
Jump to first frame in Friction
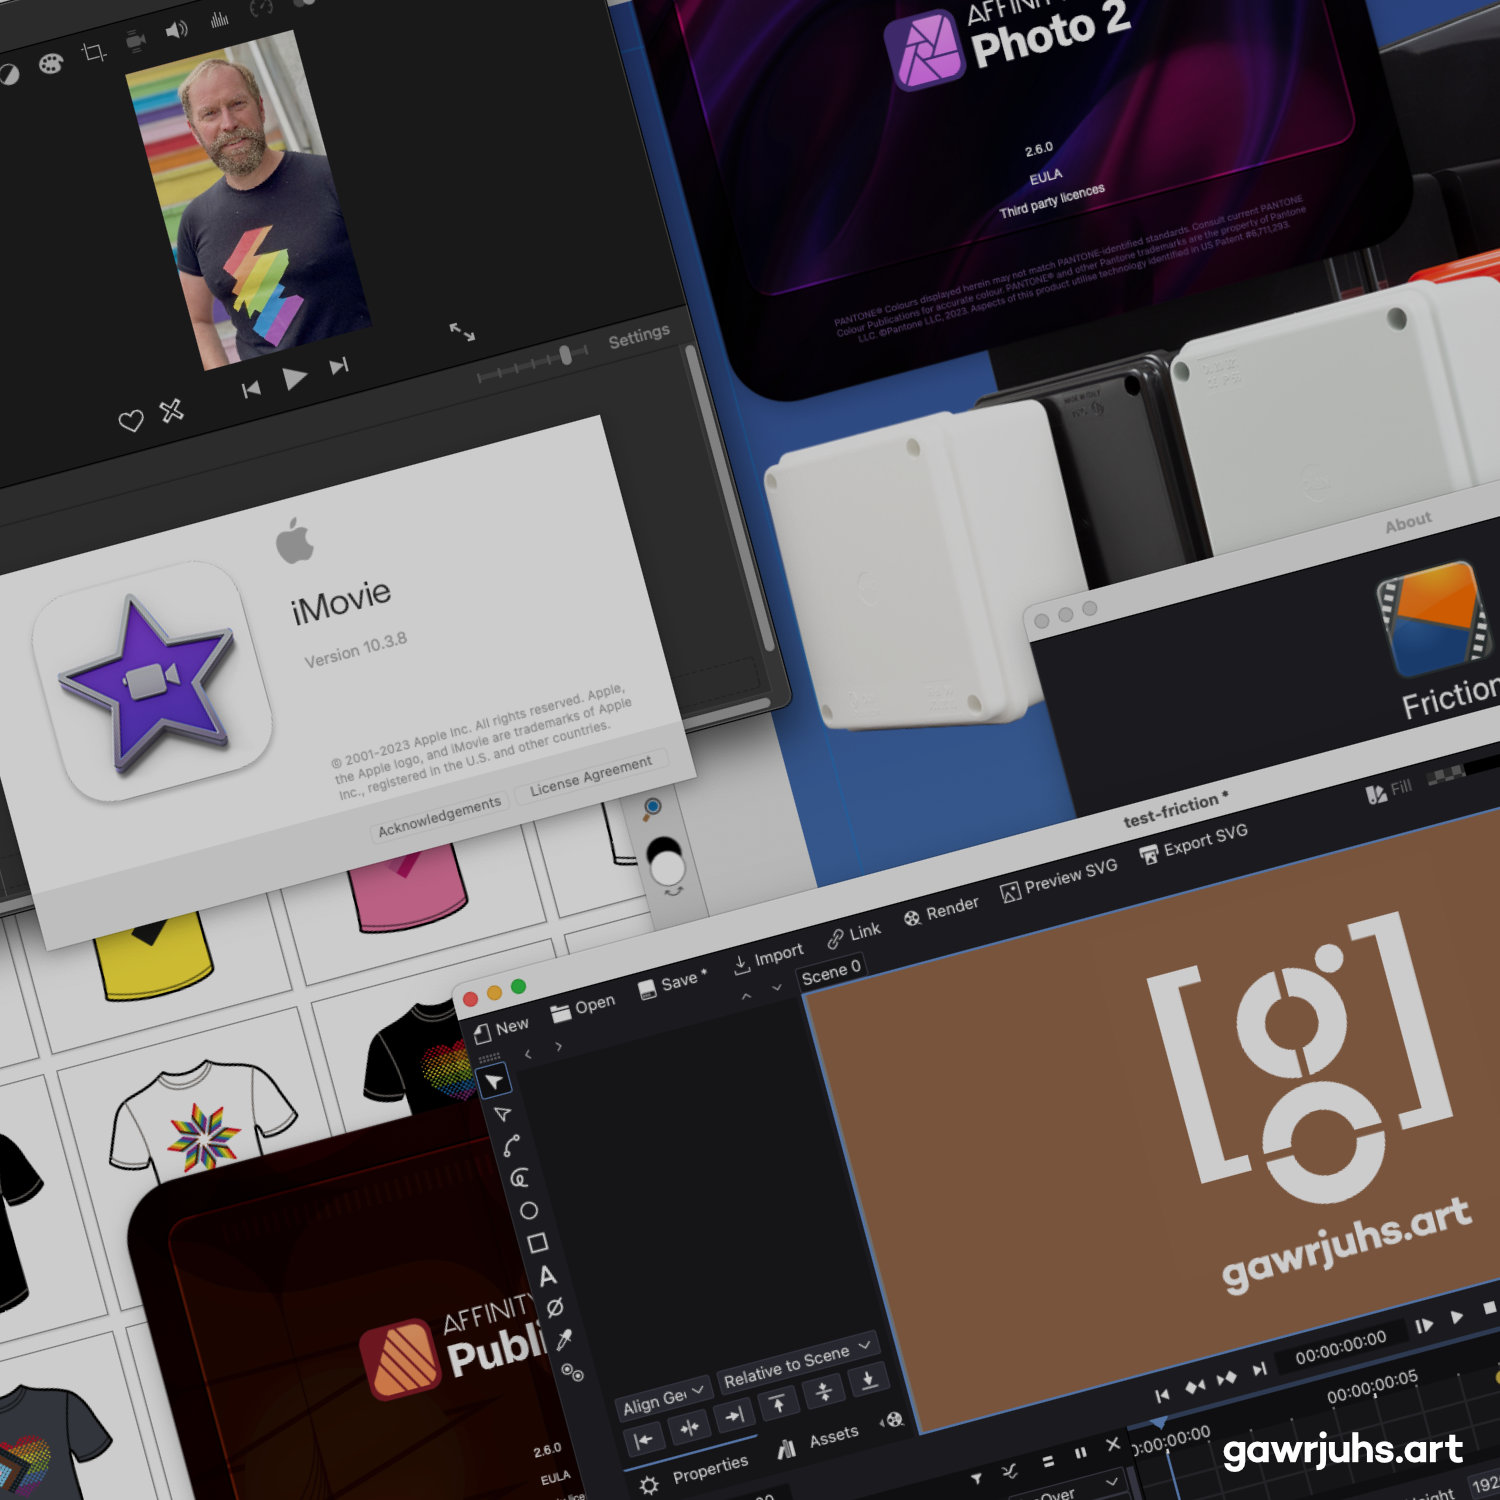tap(1161, 1395)
